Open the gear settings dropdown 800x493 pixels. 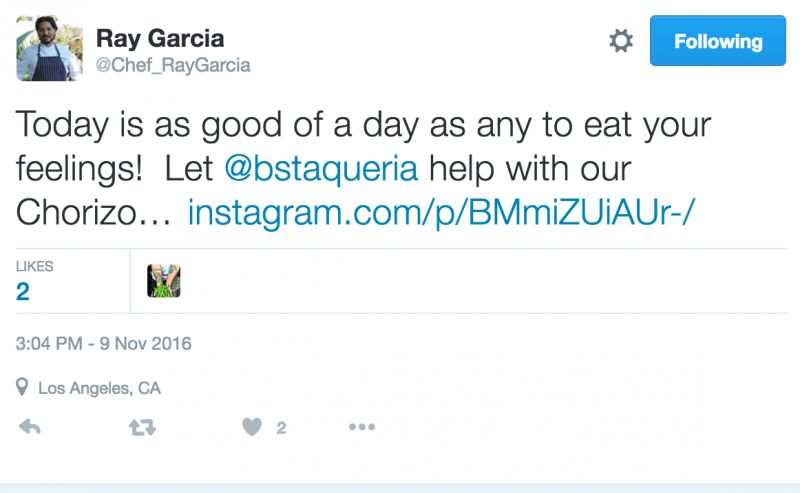tap(621, 41)
